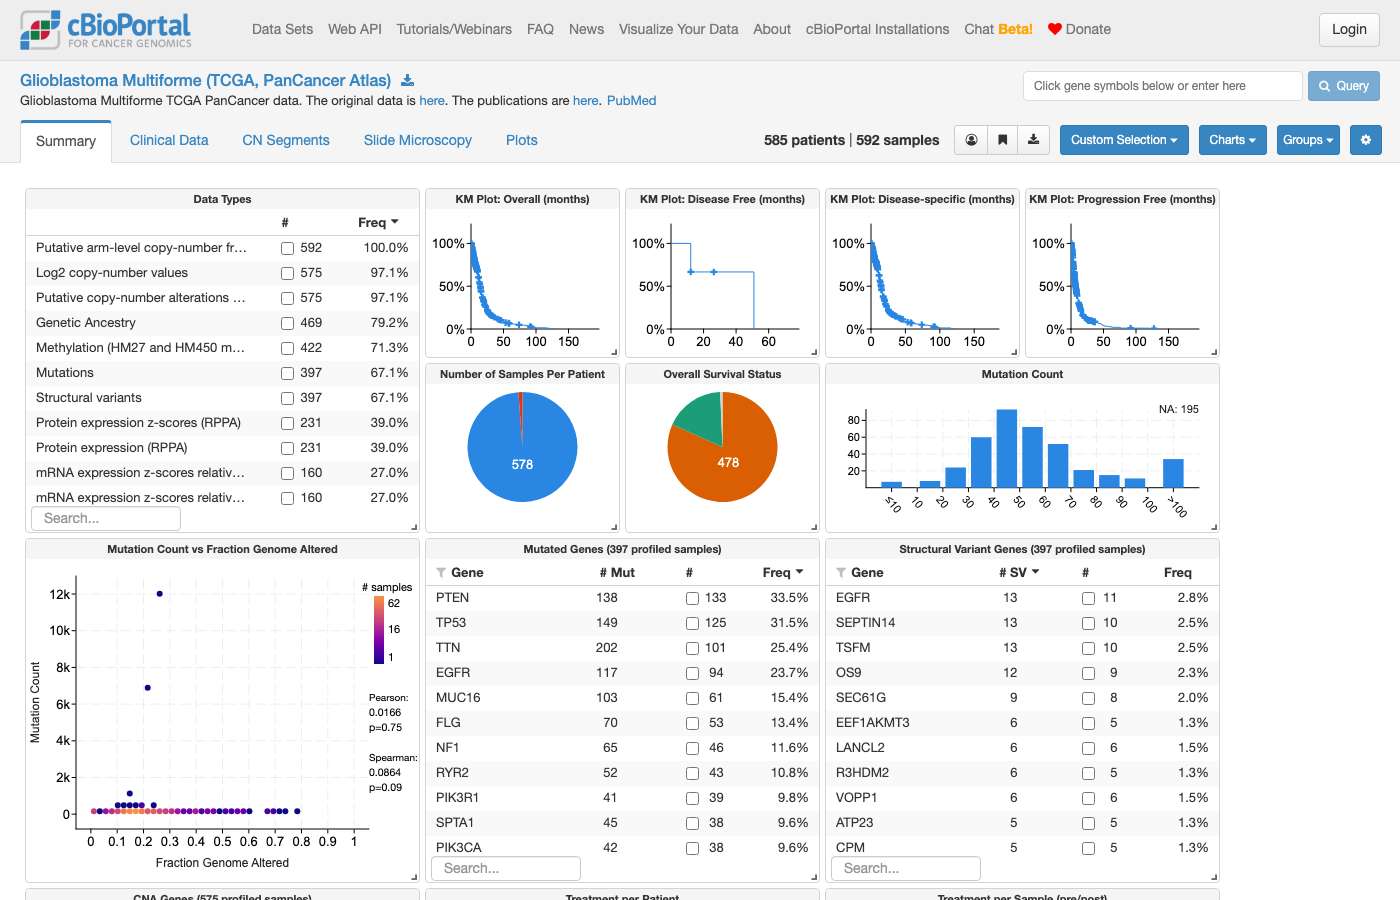This screenshot has height=900, width=1400.
Task: Select EGFR in Structural Variant Genes
Action: coord(1088,598)
